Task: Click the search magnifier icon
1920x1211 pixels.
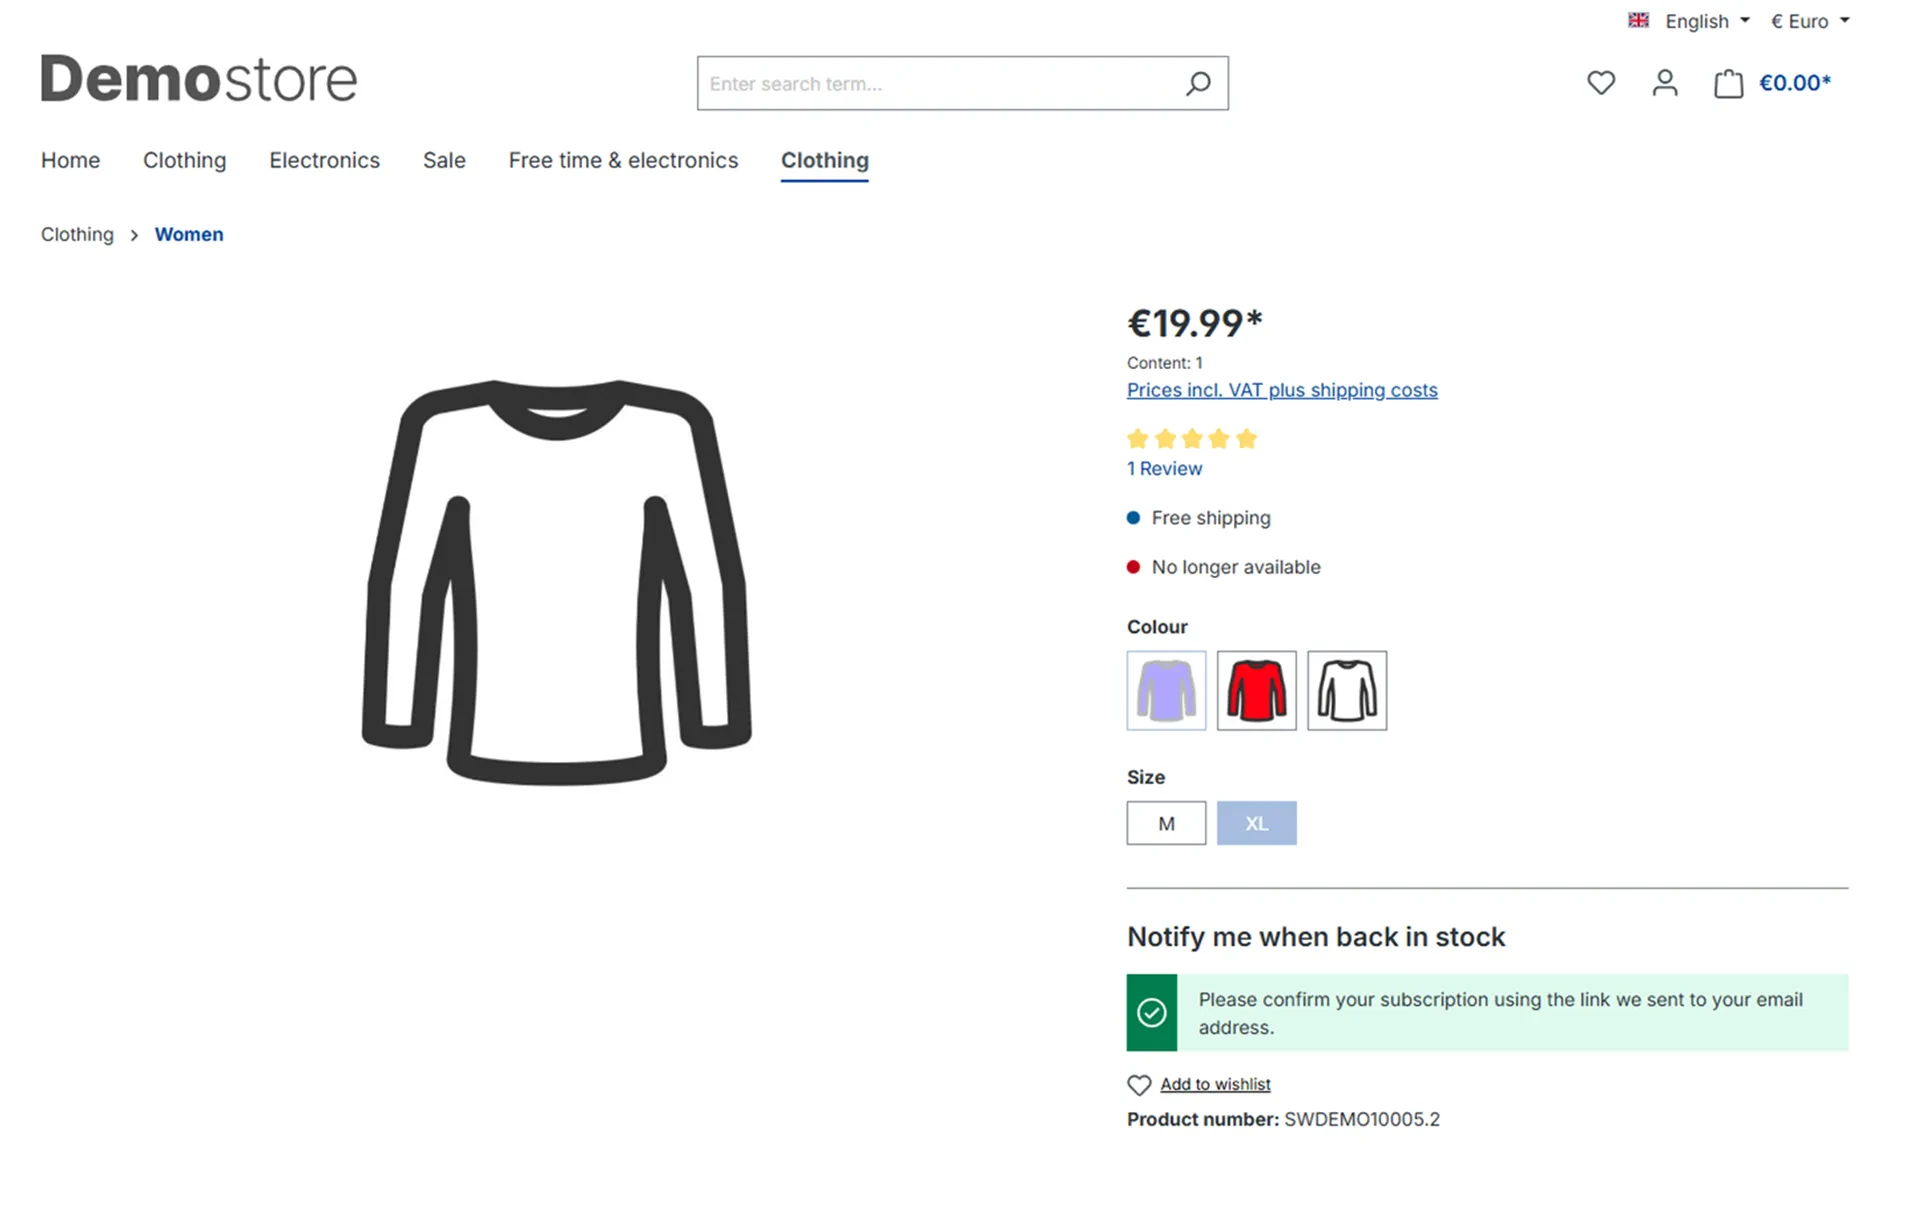Action: [x=1198, y=83]
